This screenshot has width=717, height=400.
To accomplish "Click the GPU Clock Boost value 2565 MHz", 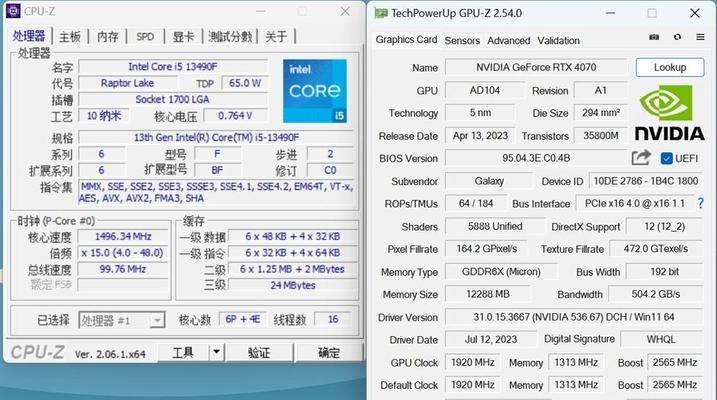I will coord(674,362).
